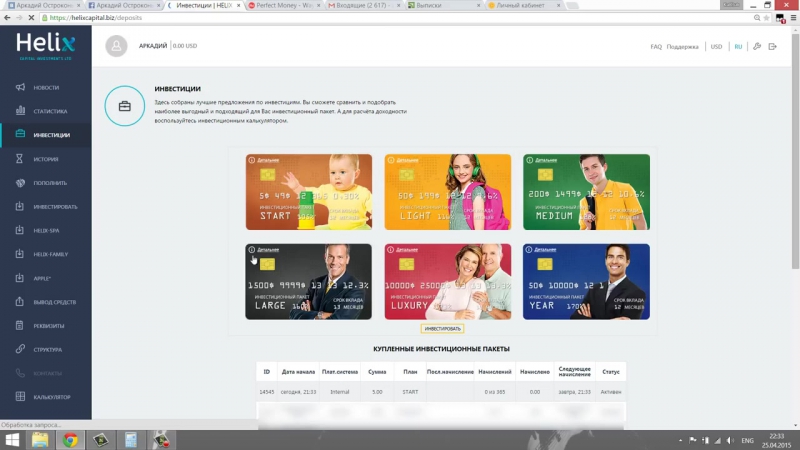Click the ENG language indicator in tray
This screenshot has height=450, width=800.
(747, 440)
